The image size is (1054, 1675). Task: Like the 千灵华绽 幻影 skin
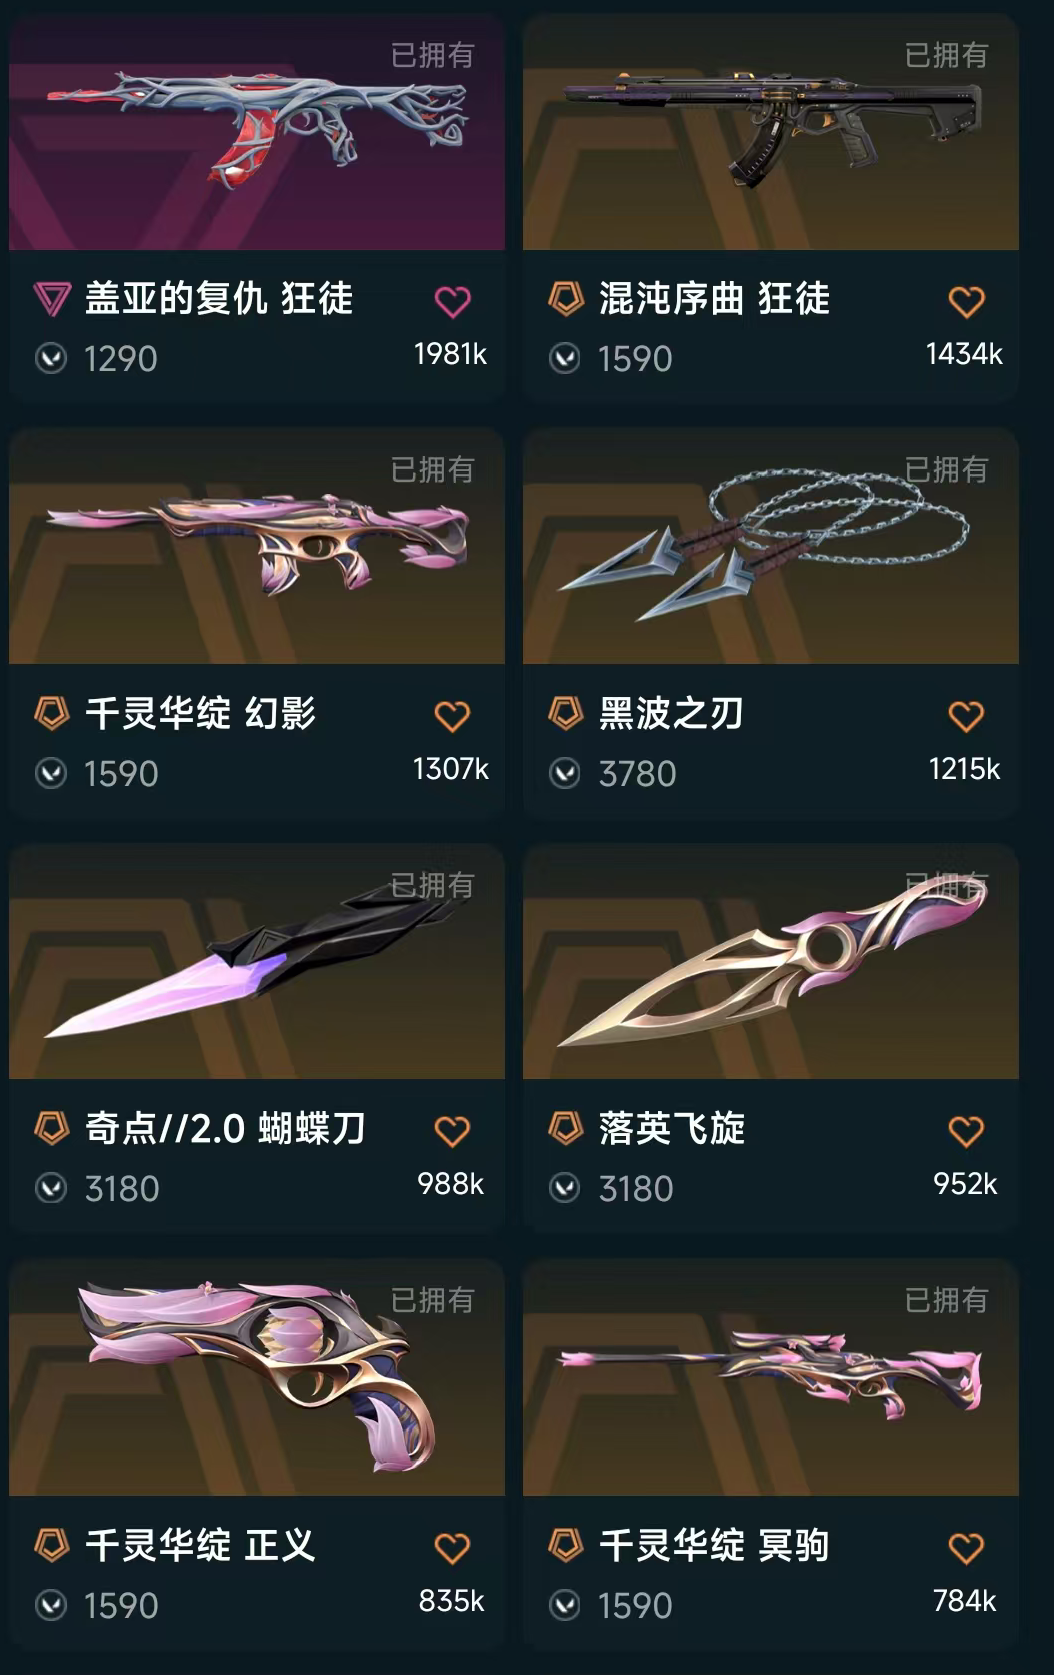(452, 716)
